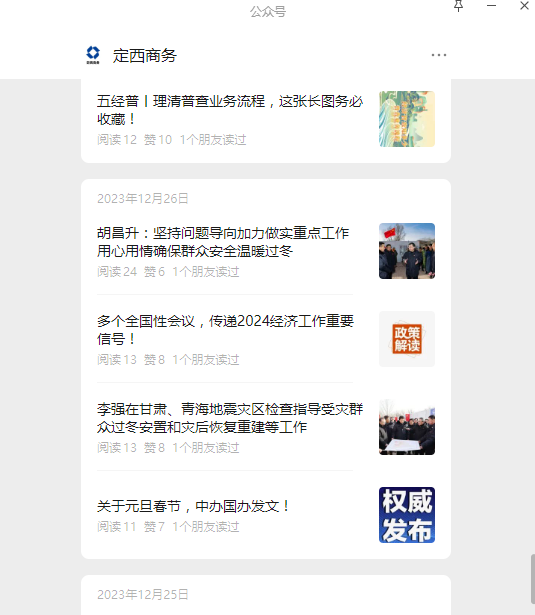Image resolution: width=535 pixels, height=615 pixels.
Task: Open the 权威发布 thumbnail image
Action: point(407,515)
